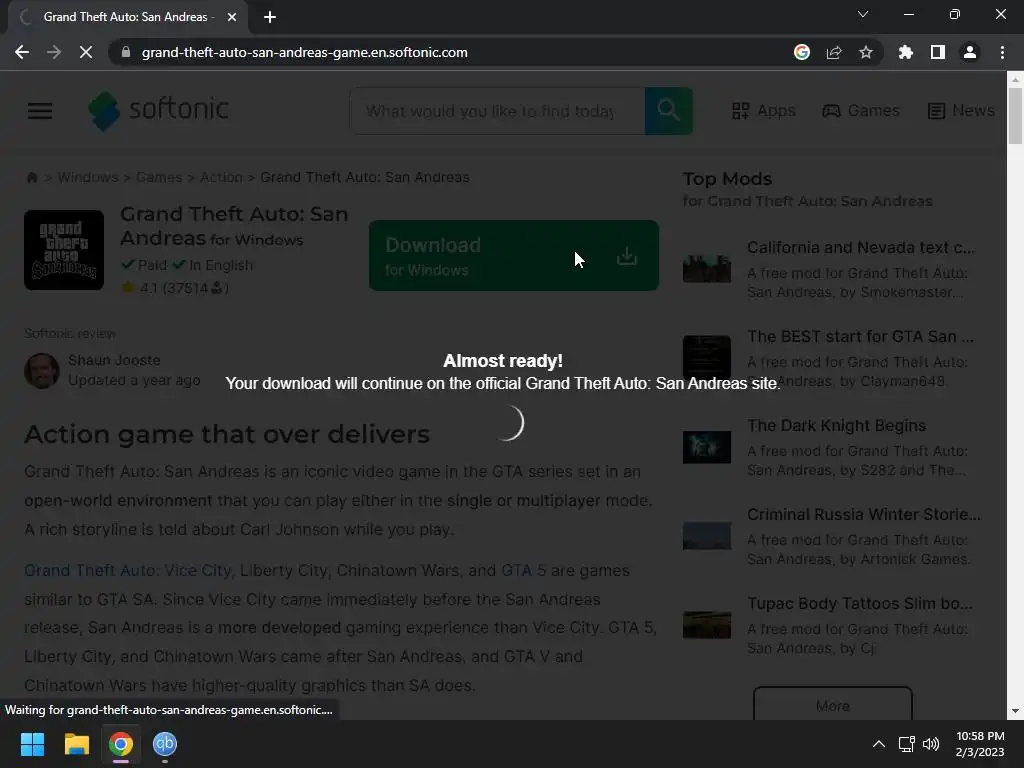The image size is (1024, 768).
Task: Open the clock and date panel
Action: coord(980,744)
